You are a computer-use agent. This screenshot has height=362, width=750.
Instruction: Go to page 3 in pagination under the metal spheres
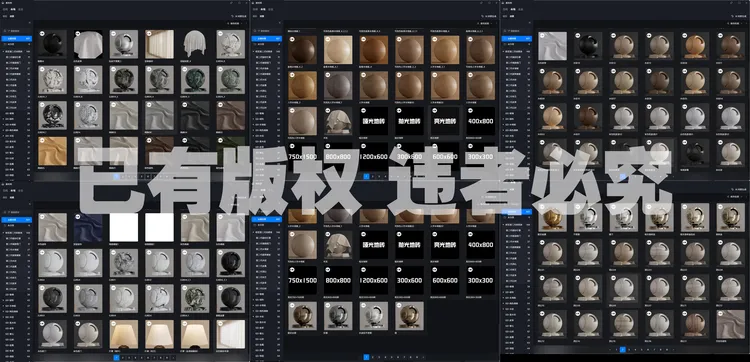(379, 357)
